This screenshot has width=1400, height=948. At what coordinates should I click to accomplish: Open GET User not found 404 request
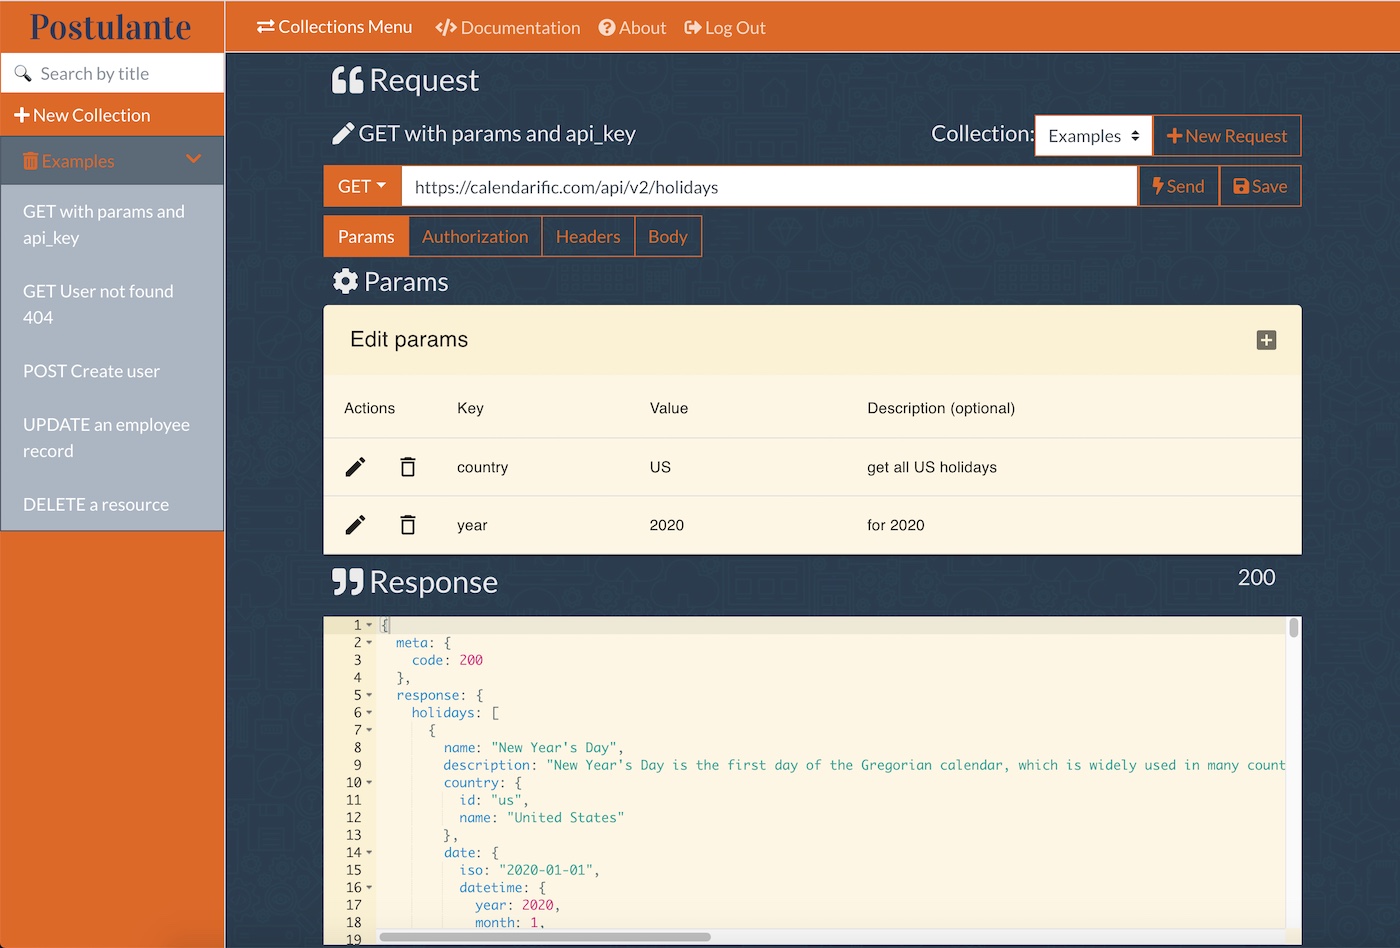[x=112, y=304]
